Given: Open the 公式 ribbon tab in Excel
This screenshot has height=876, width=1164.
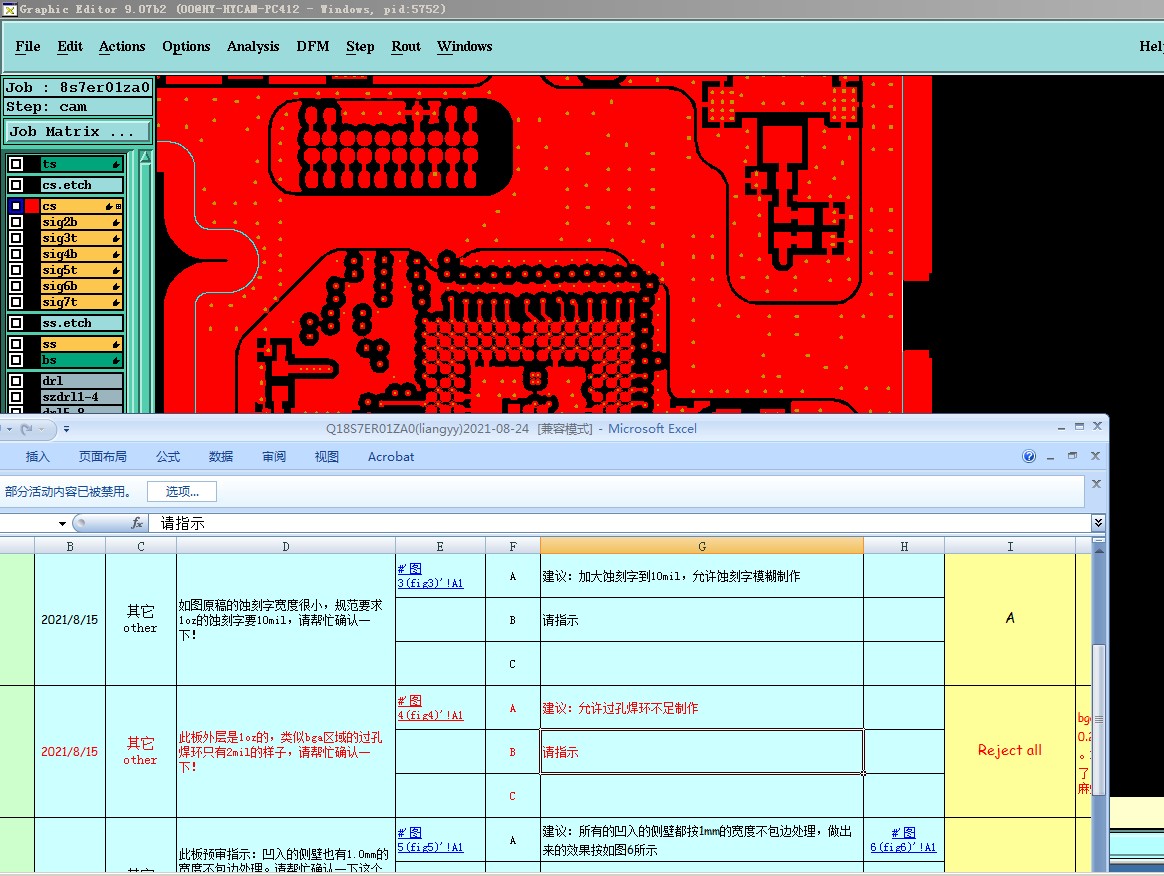Looking at the screenshot, I should pyautogui.click(x=168, y=457).
